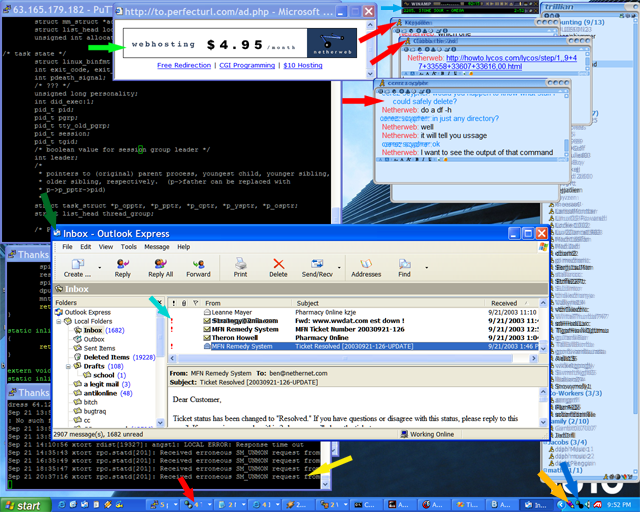Open the Help menu in Outlook Express
The width and height of the screenshot is (640, 512).
click(183, 247)
